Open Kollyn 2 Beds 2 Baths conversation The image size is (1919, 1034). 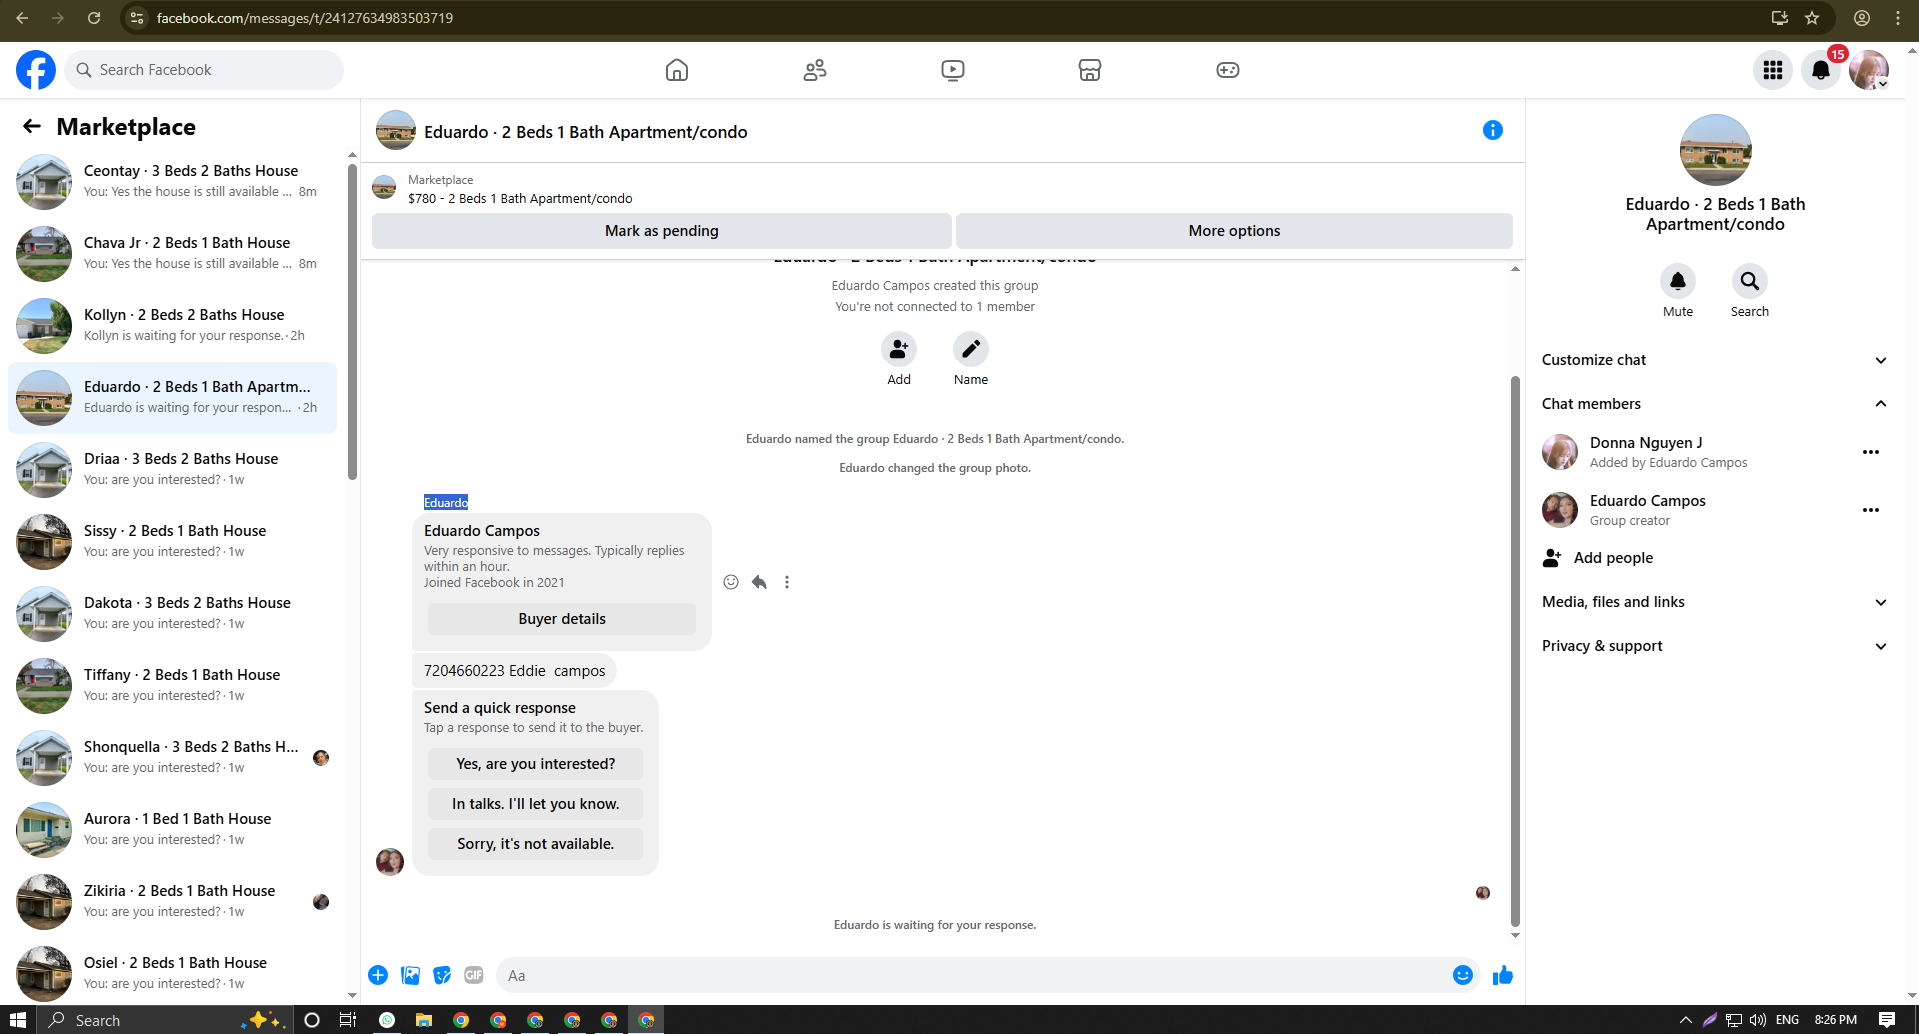tap(173, 325)
